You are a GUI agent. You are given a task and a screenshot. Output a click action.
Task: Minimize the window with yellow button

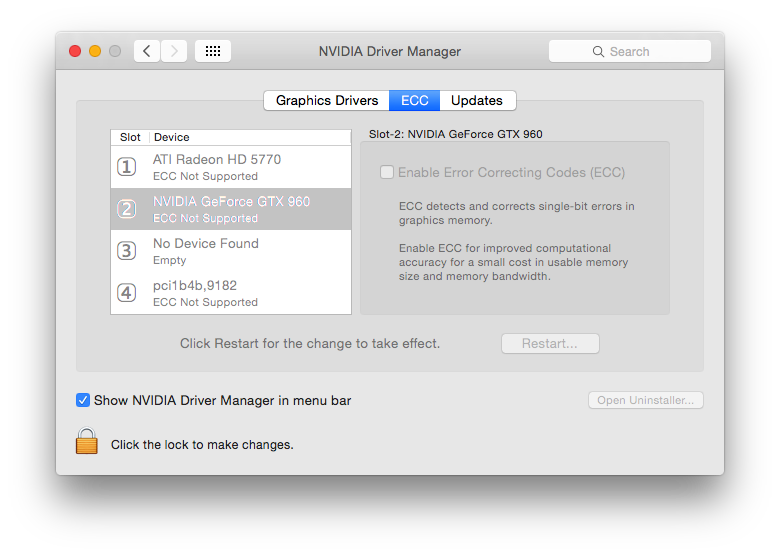(x=95, y=51)
